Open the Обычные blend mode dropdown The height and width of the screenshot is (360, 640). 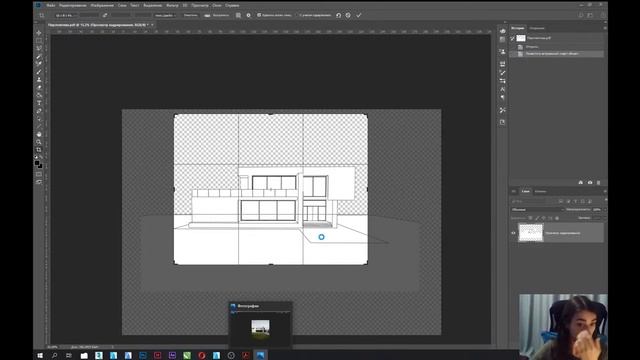click(537, 209)
